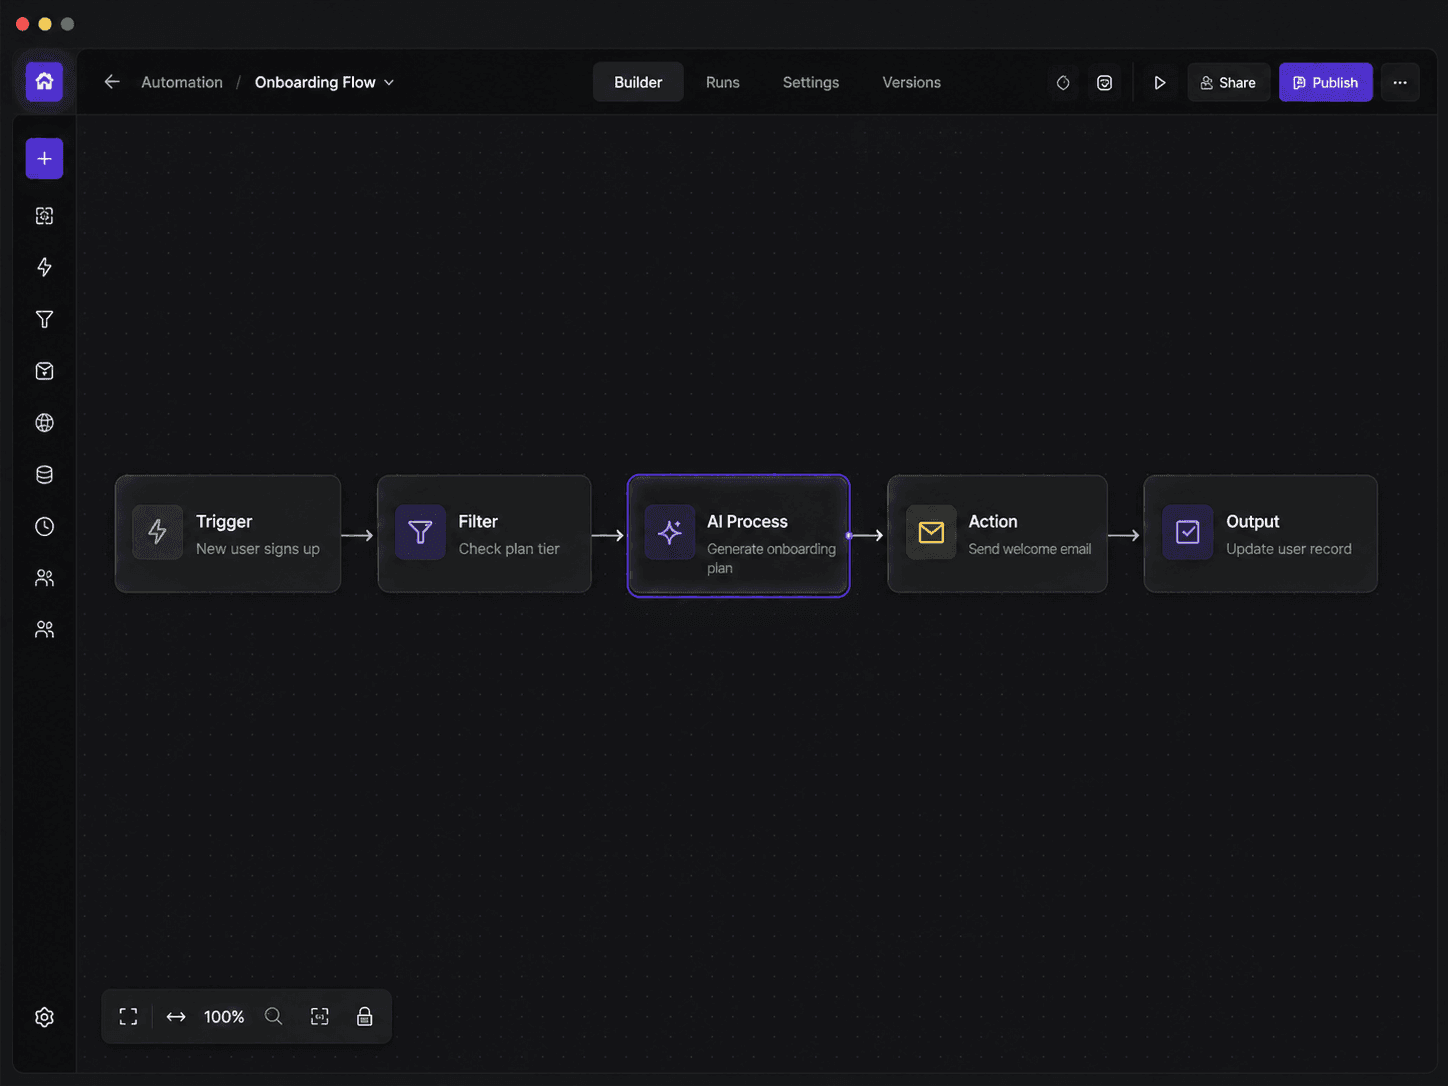Toggle the canvas lock in bottom toolbar

pos(364,1016)
